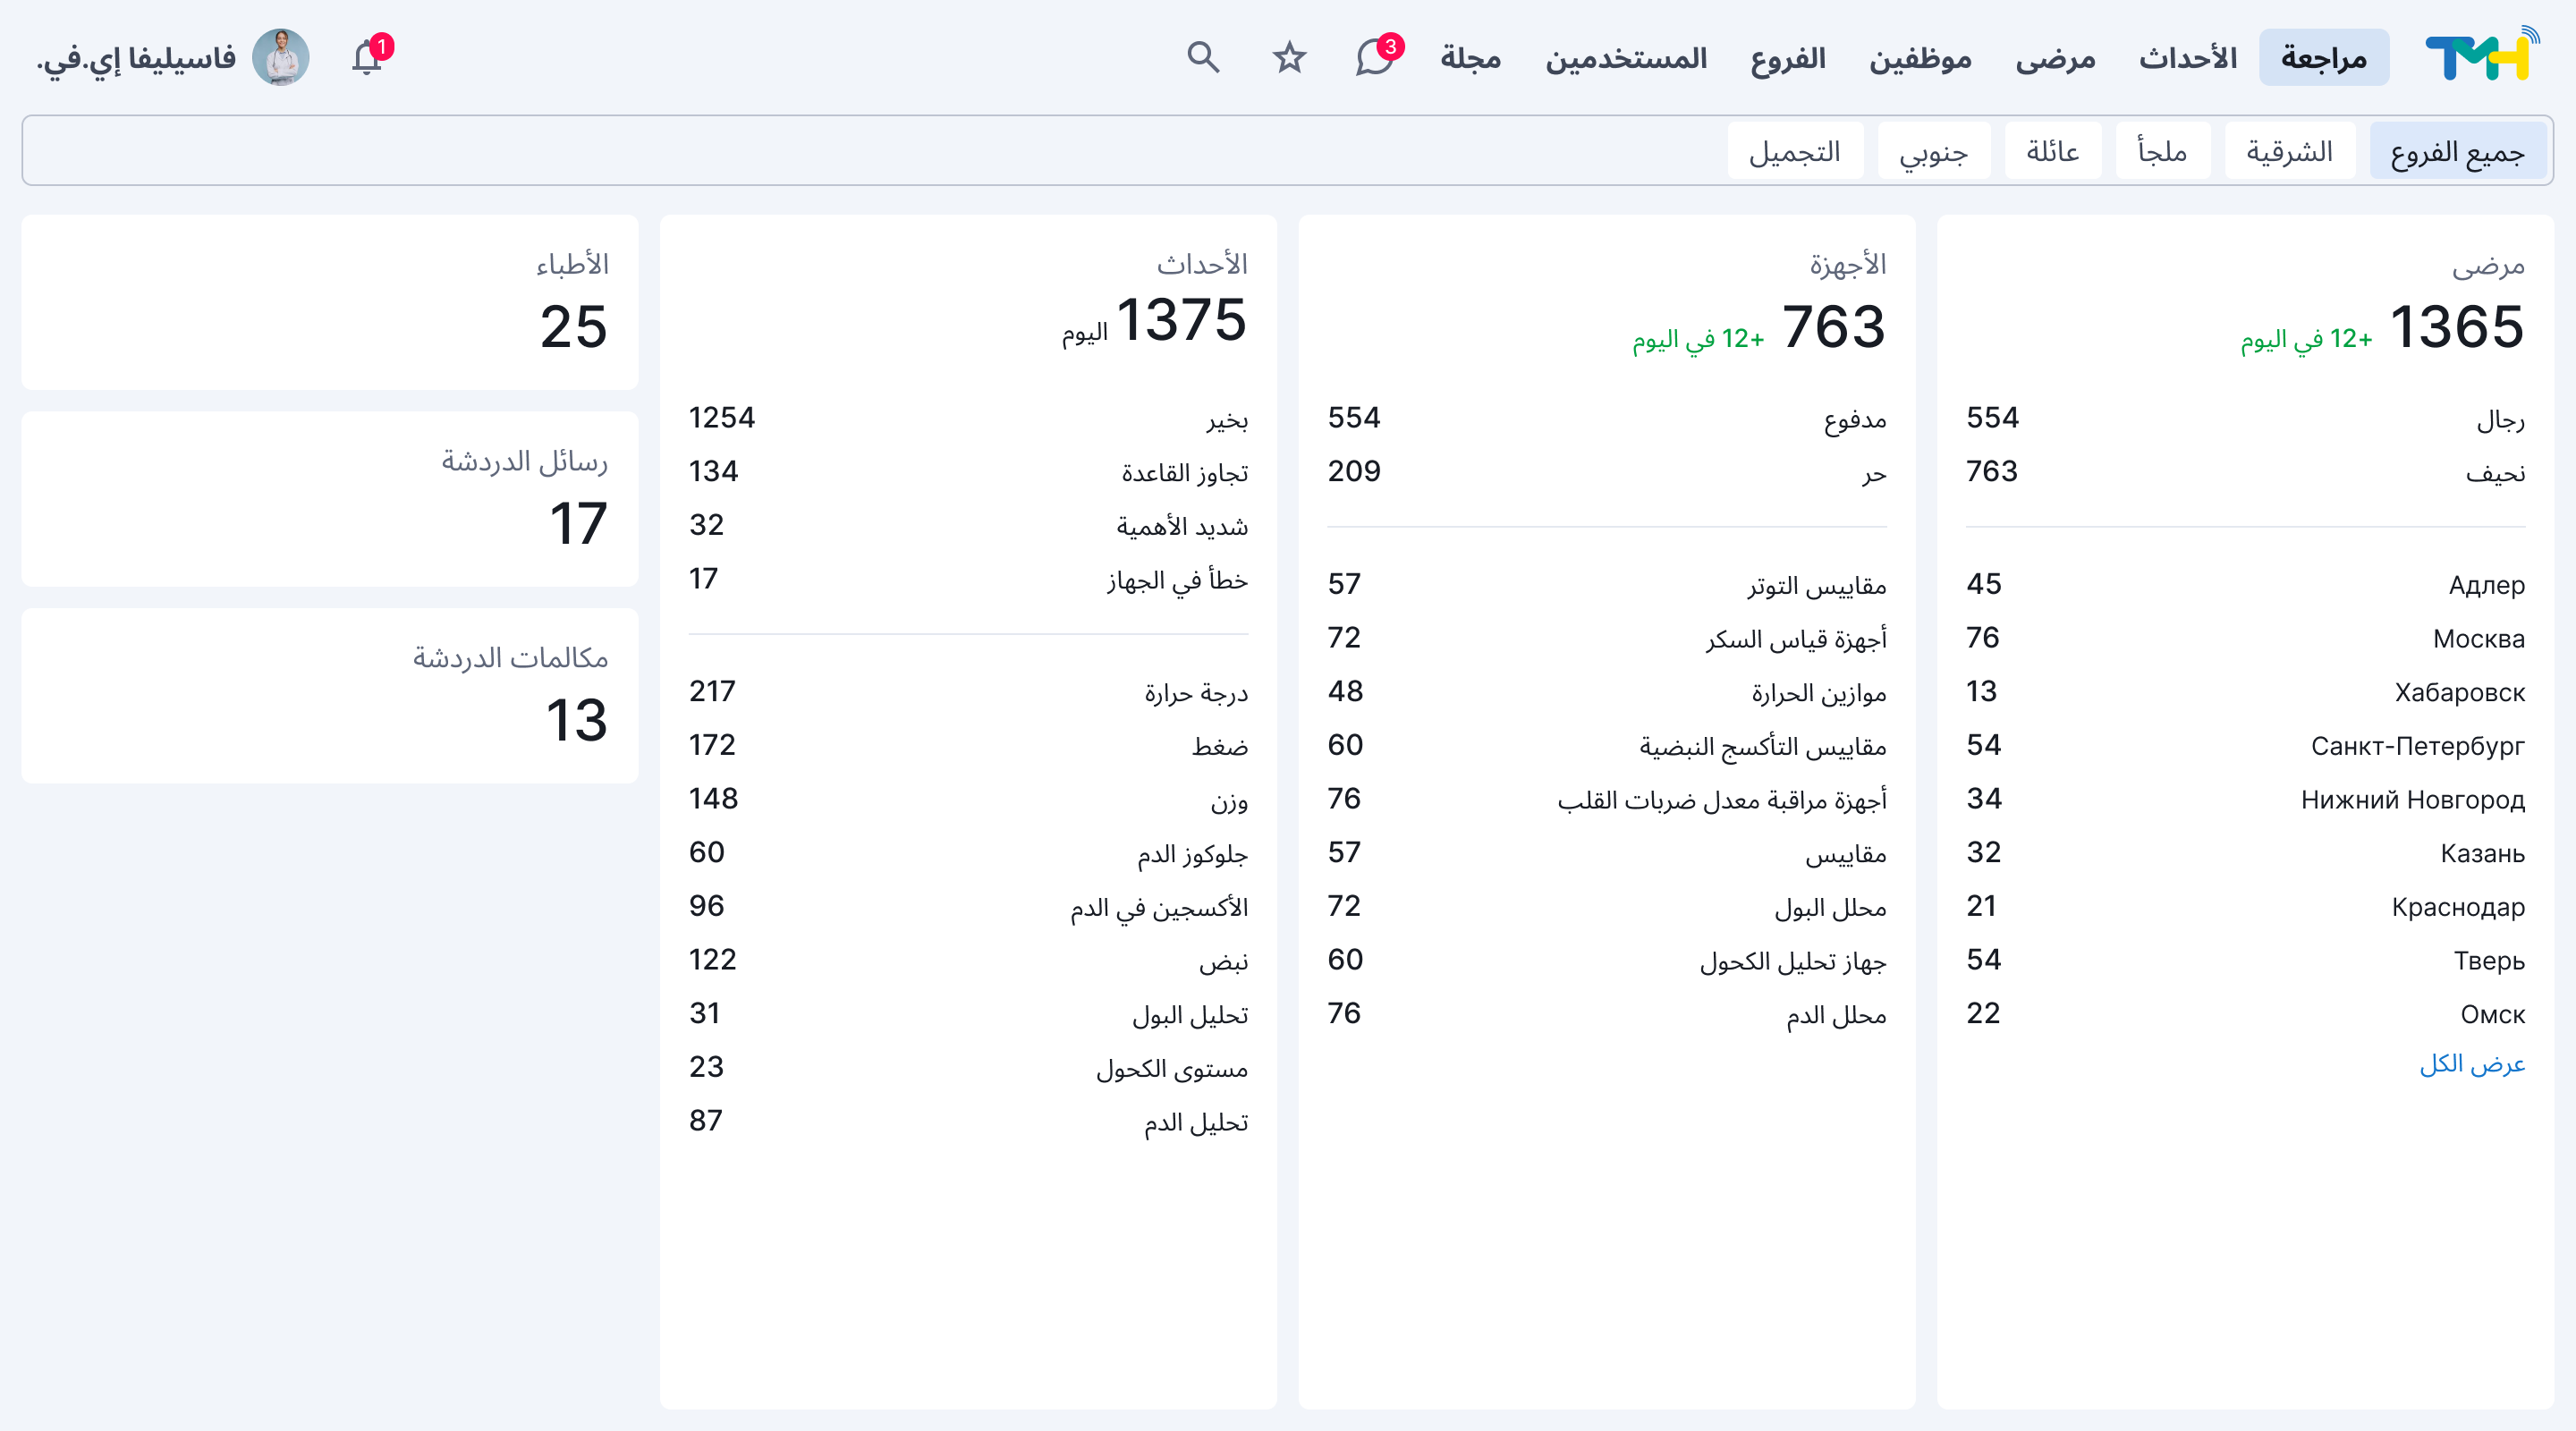Click the جلوكوز الدم row

tap(968, 853)
